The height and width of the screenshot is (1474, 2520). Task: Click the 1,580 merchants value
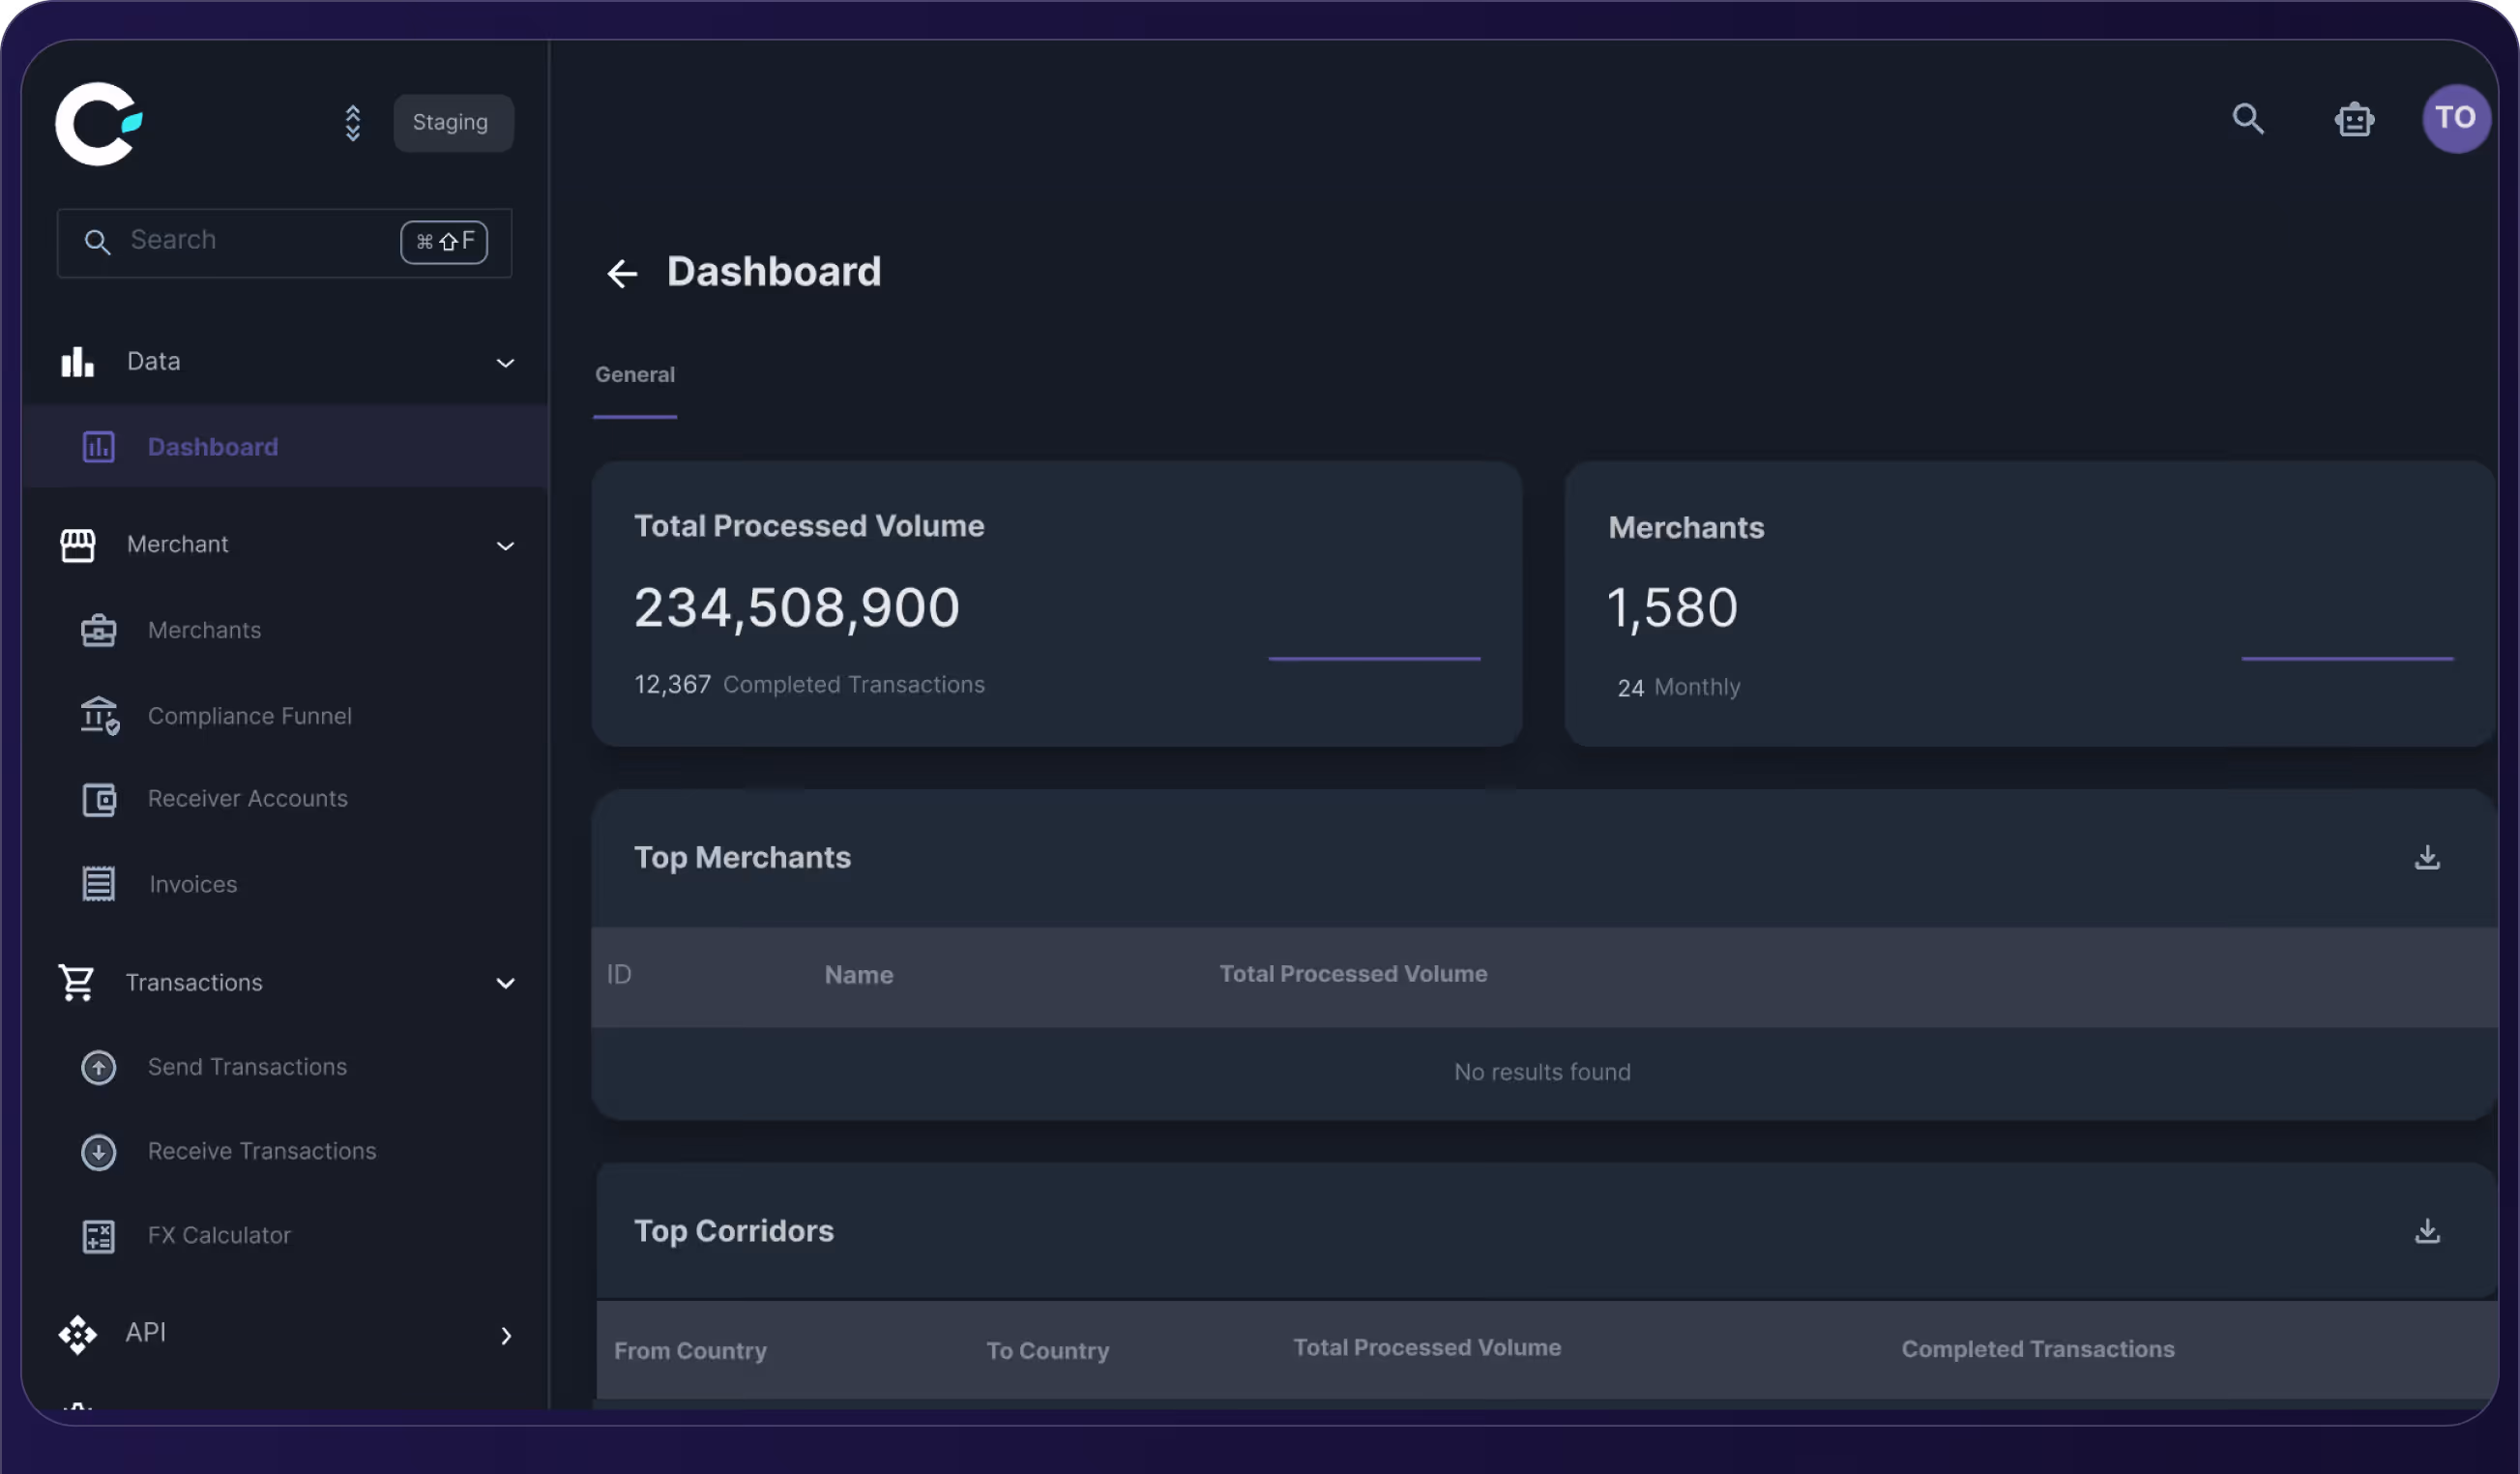pyautogui.click(x=1672, y=608)
